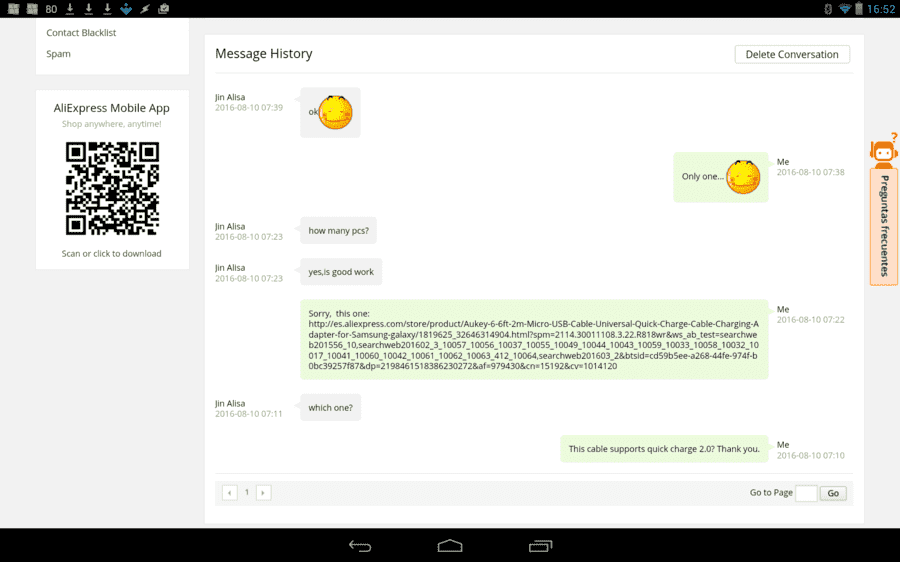Tap the battery status icon
900x562 pixels.
coord(859,9)
